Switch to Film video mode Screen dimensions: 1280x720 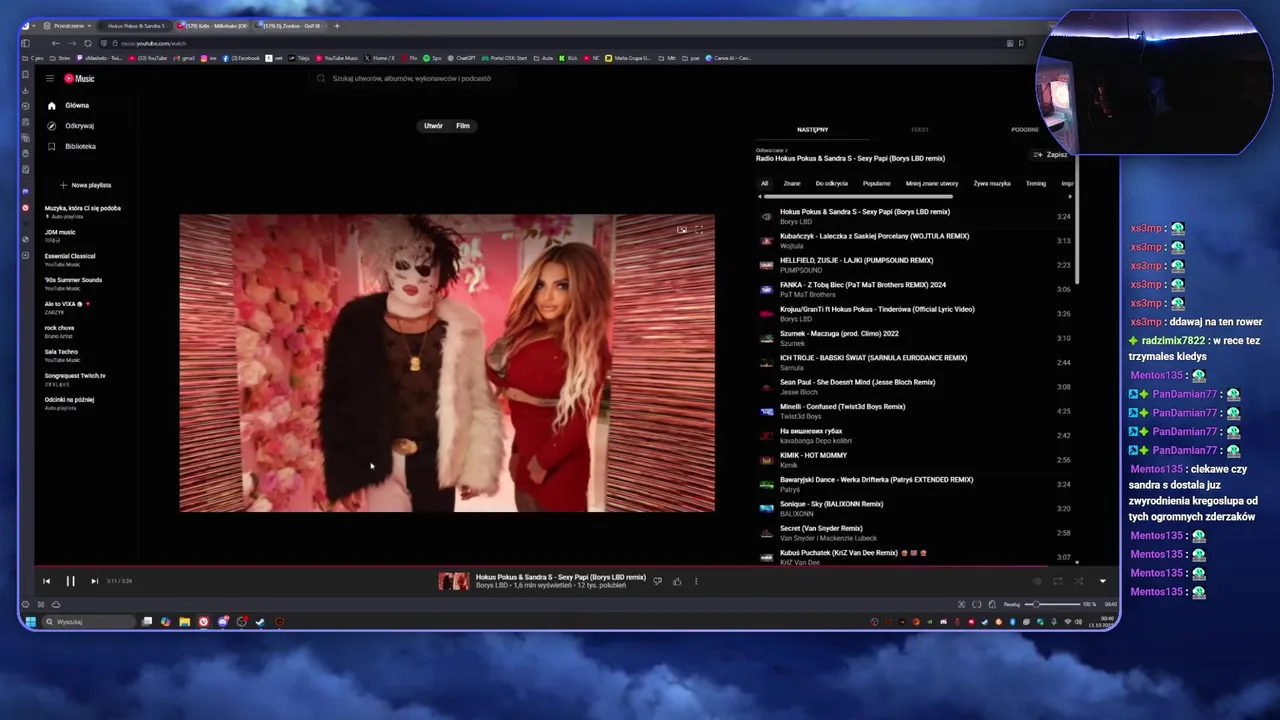pyautogui.click(x=463, y=126)
